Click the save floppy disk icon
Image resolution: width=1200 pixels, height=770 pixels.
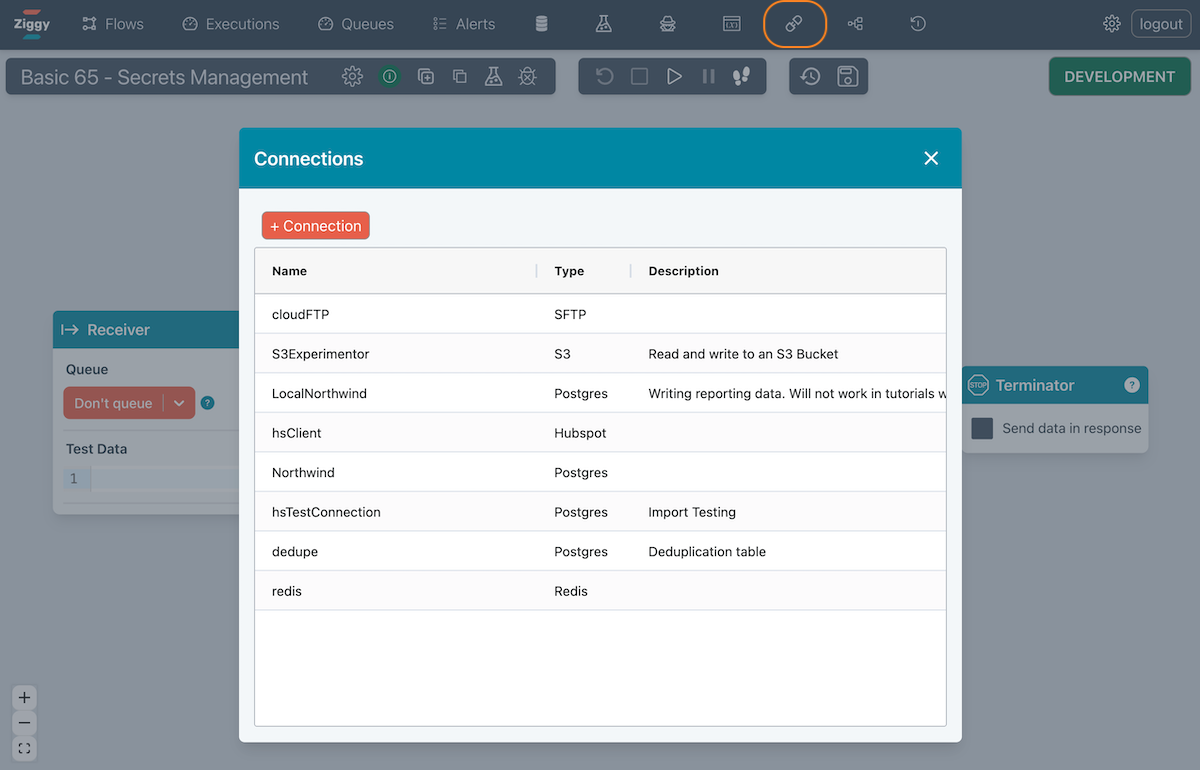pyautogui.click(x=847, y=77)
